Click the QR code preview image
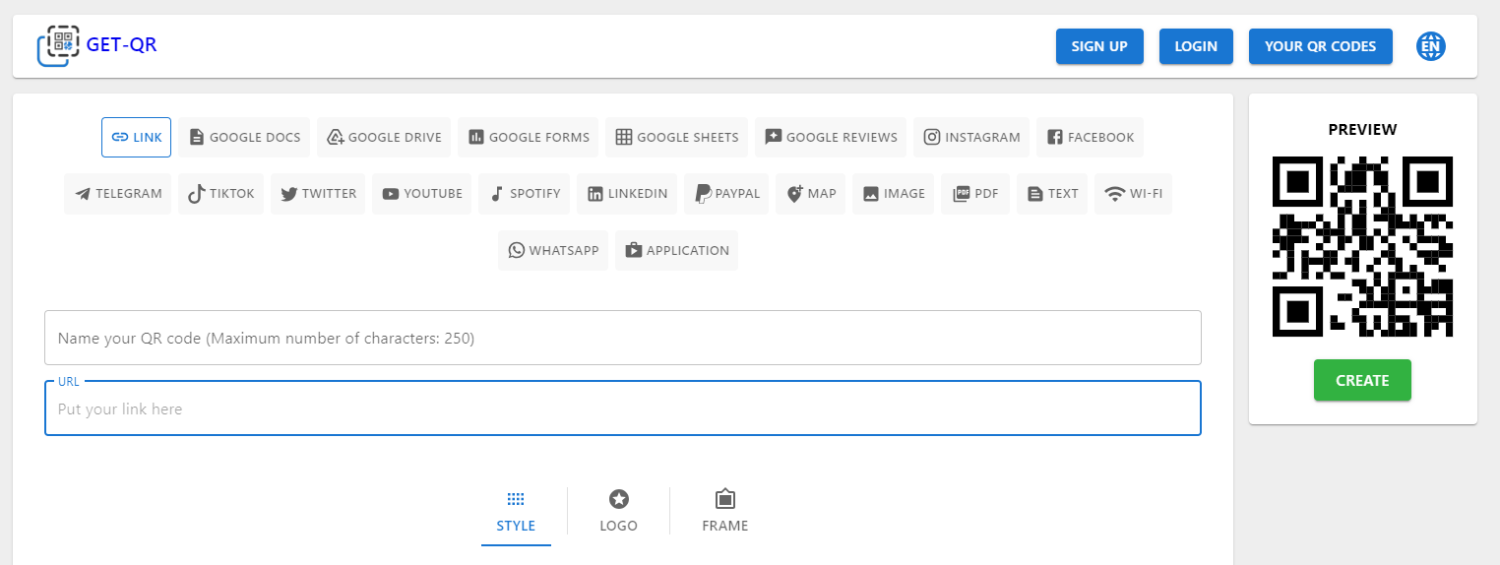 click(1362, 246)
